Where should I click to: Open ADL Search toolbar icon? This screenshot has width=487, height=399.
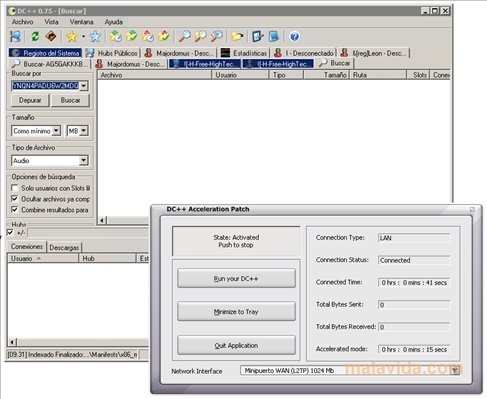tap(201, 36)
